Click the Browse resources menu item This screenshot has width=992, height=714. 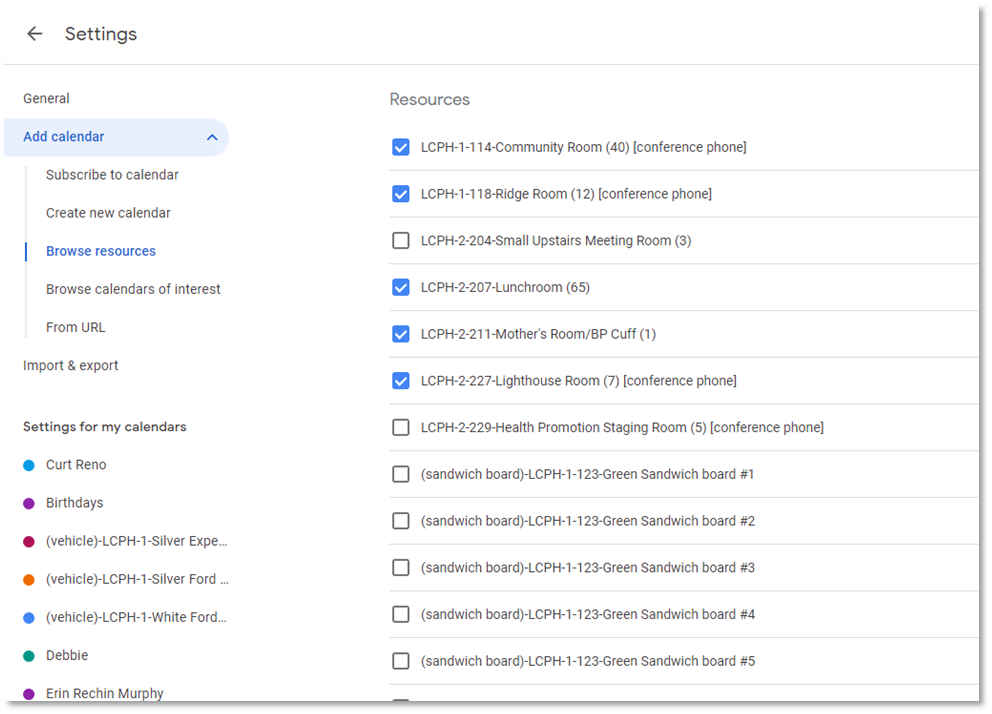click(x=101, y=251)
